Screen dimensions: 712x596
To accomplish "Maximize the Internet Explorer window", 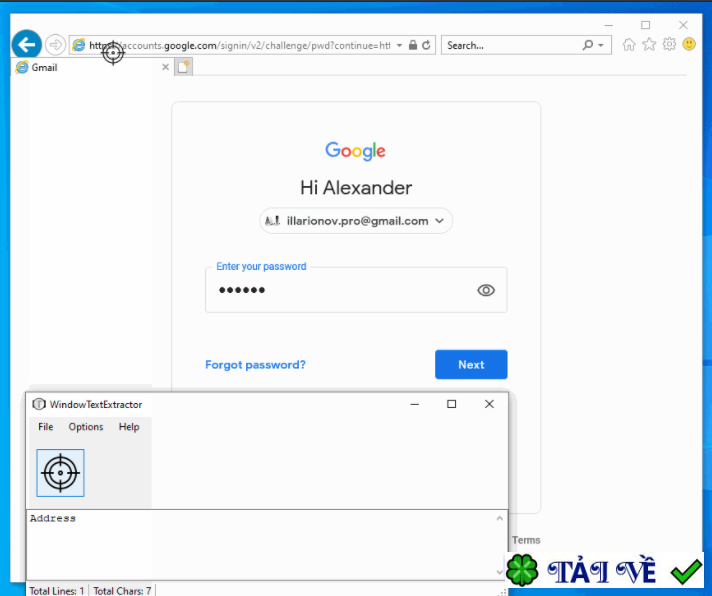I will 645,25.
